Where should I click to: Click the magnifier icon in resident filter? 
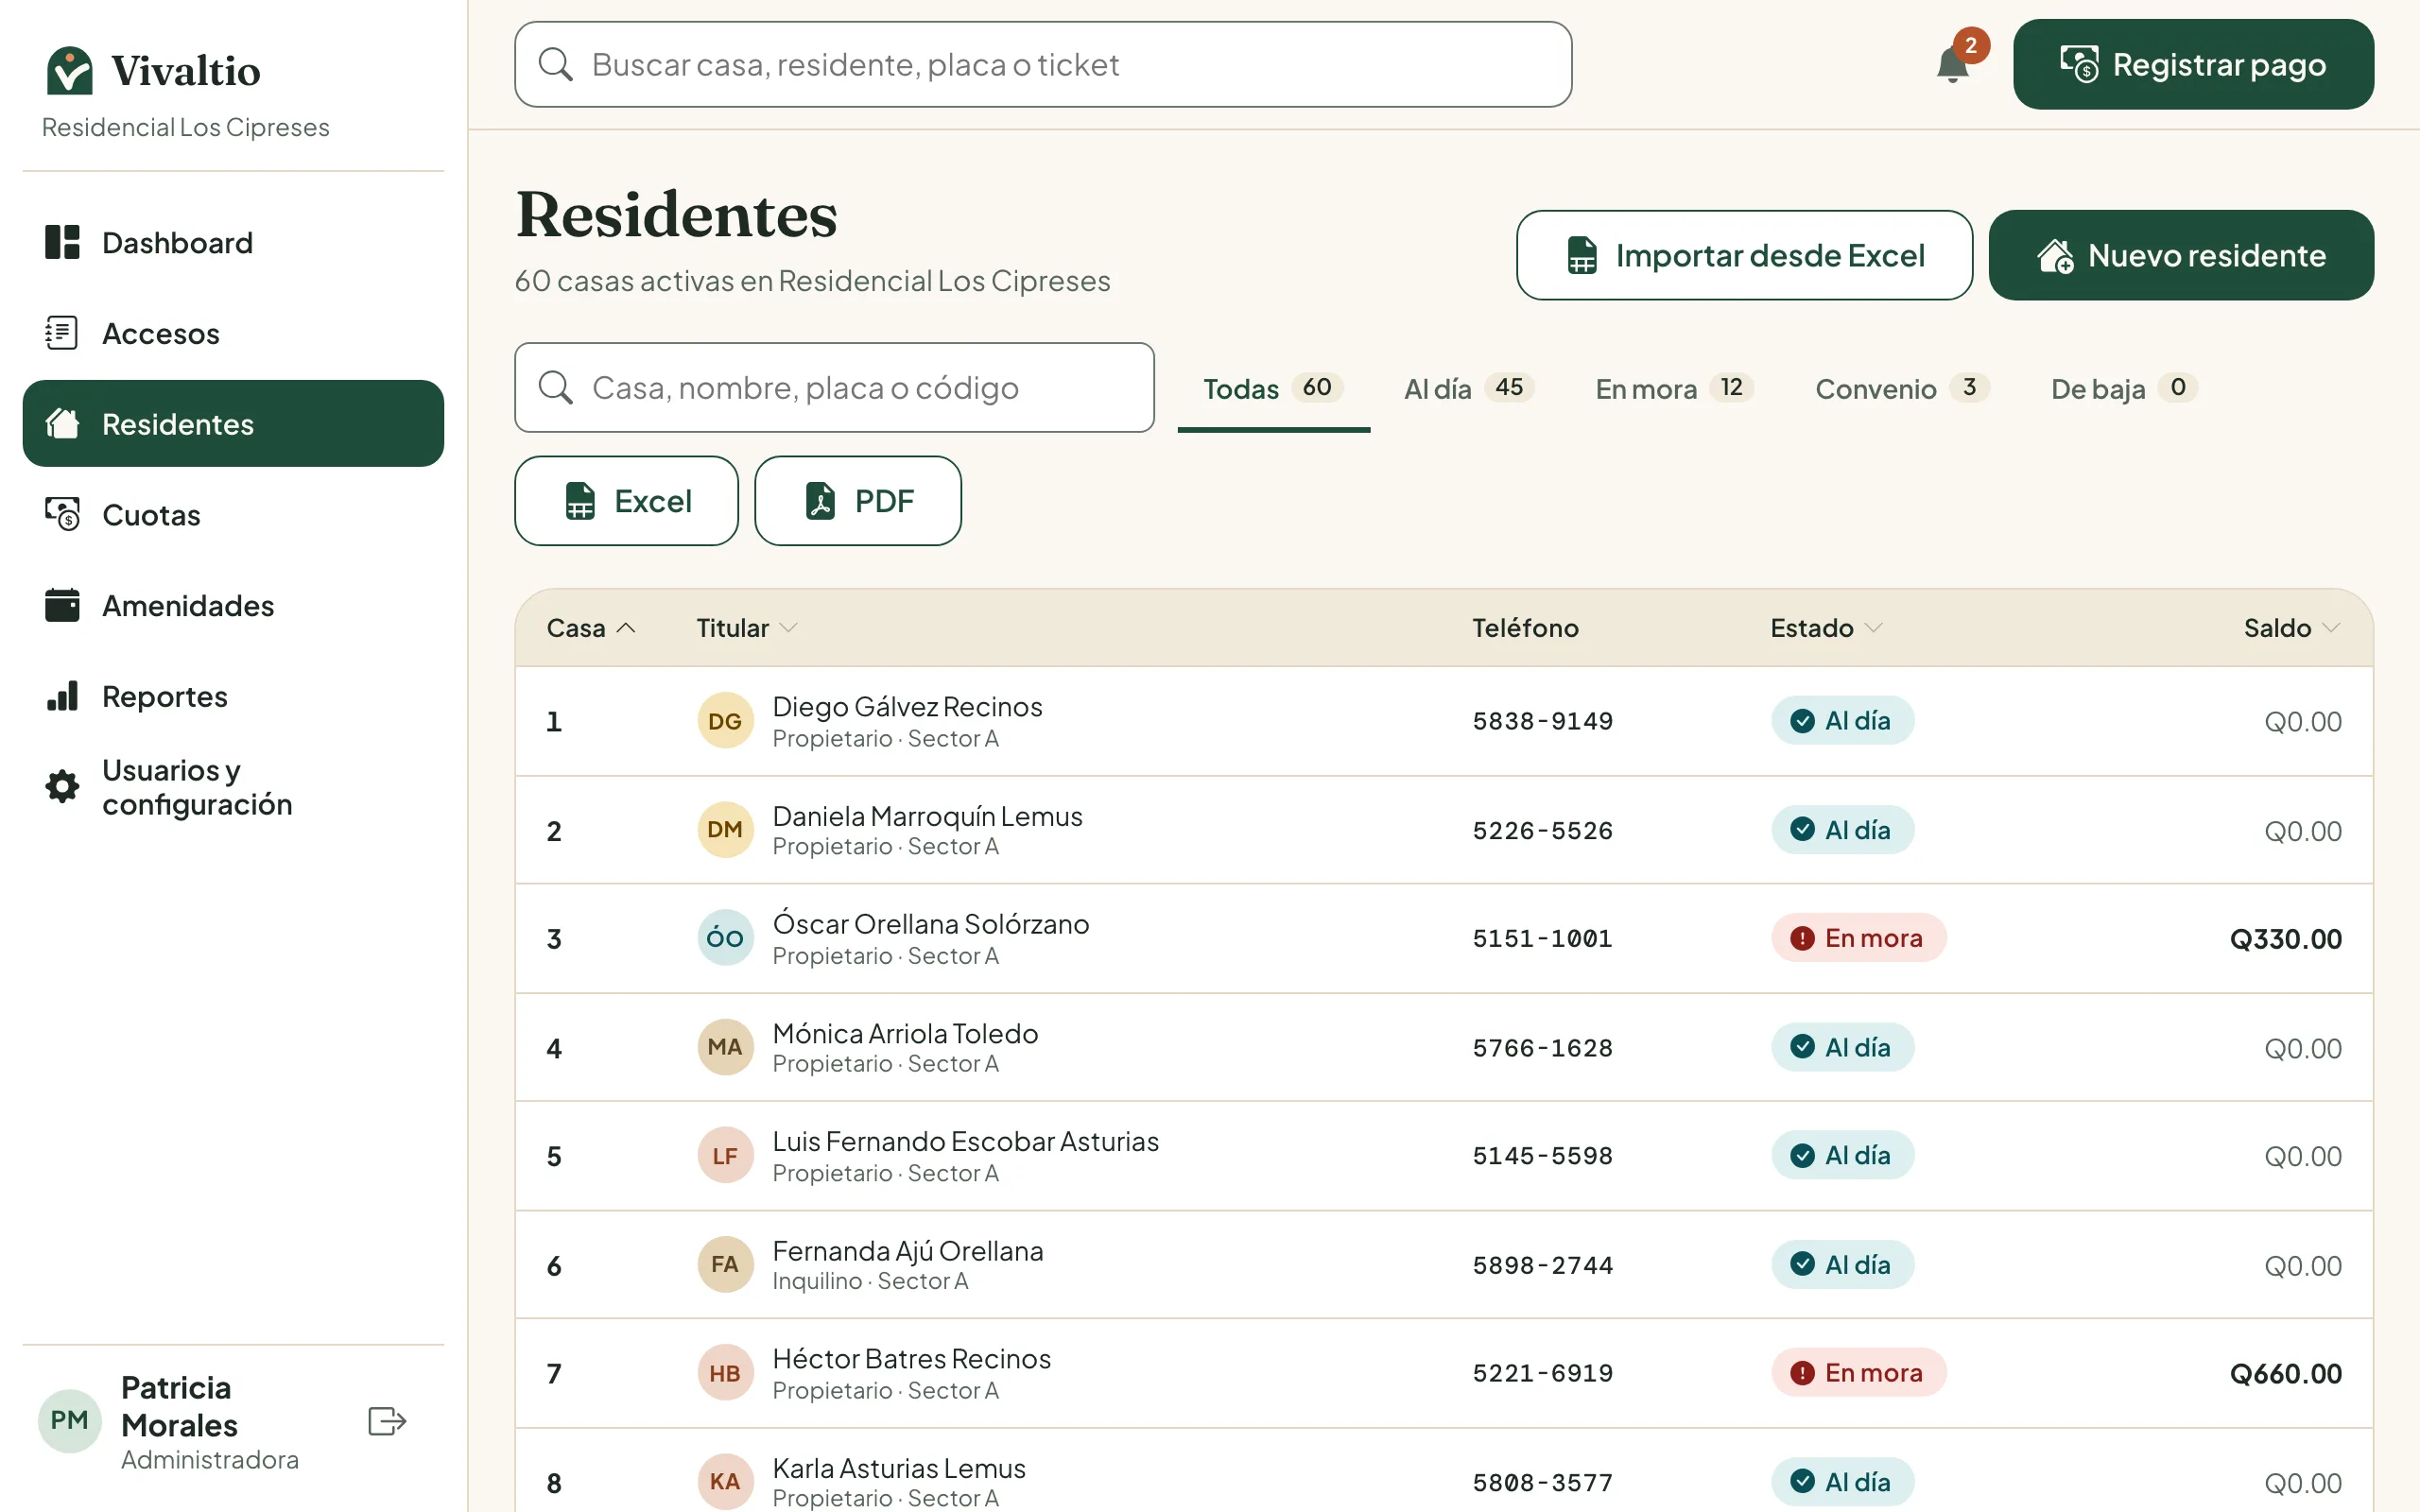[556, 388]
